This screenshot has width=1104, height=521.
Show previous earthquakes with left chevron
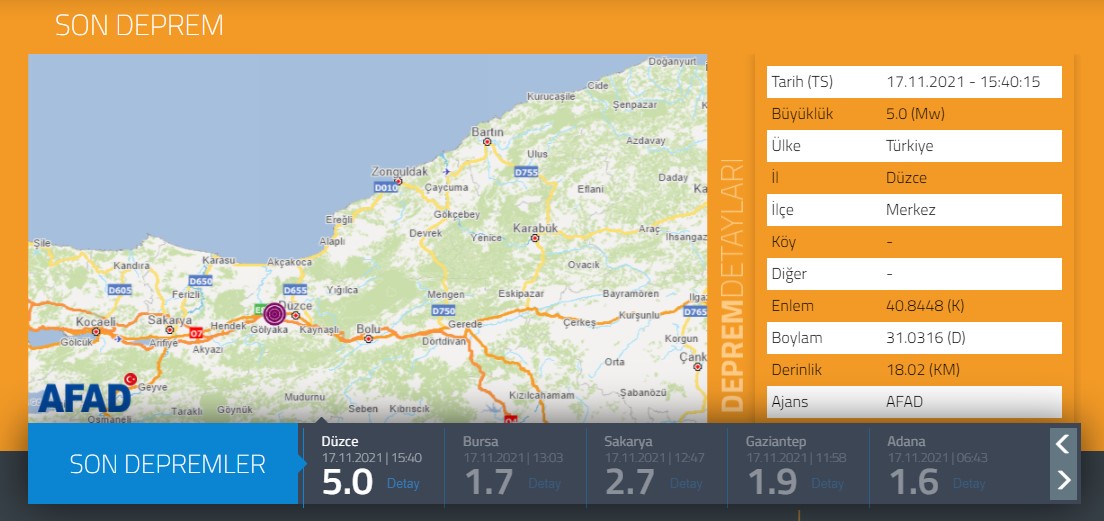point(1063,444)
